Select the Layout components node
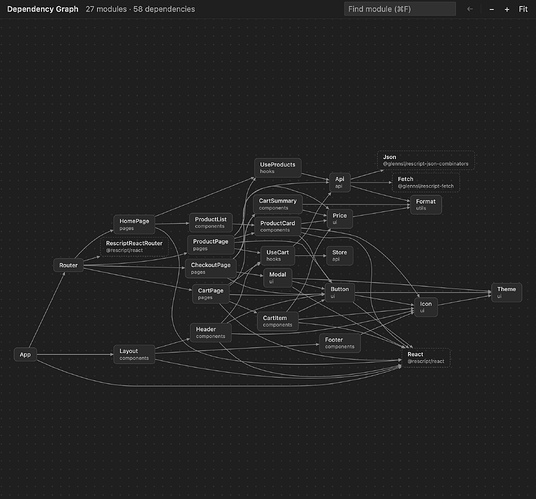The image size is (536, 499). pyautogui.click(x=134, y=354)
